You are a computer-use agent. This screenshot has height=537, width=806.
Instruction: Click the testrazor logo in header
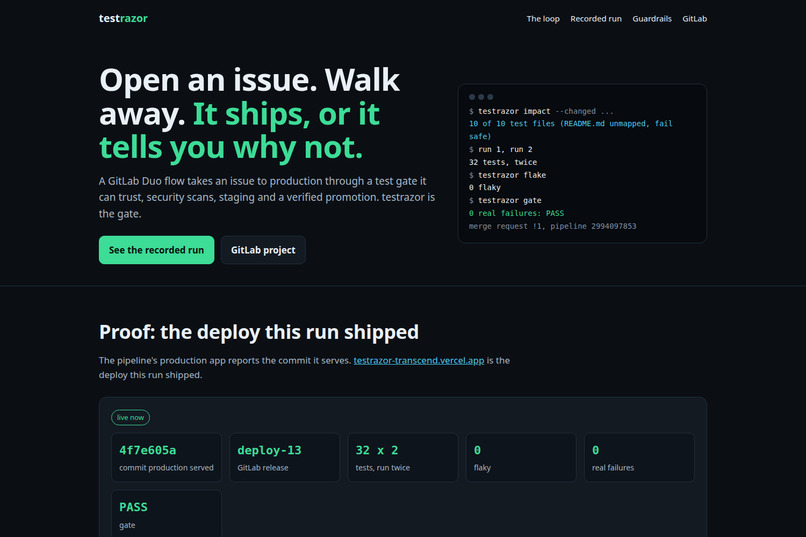[123, 18]
